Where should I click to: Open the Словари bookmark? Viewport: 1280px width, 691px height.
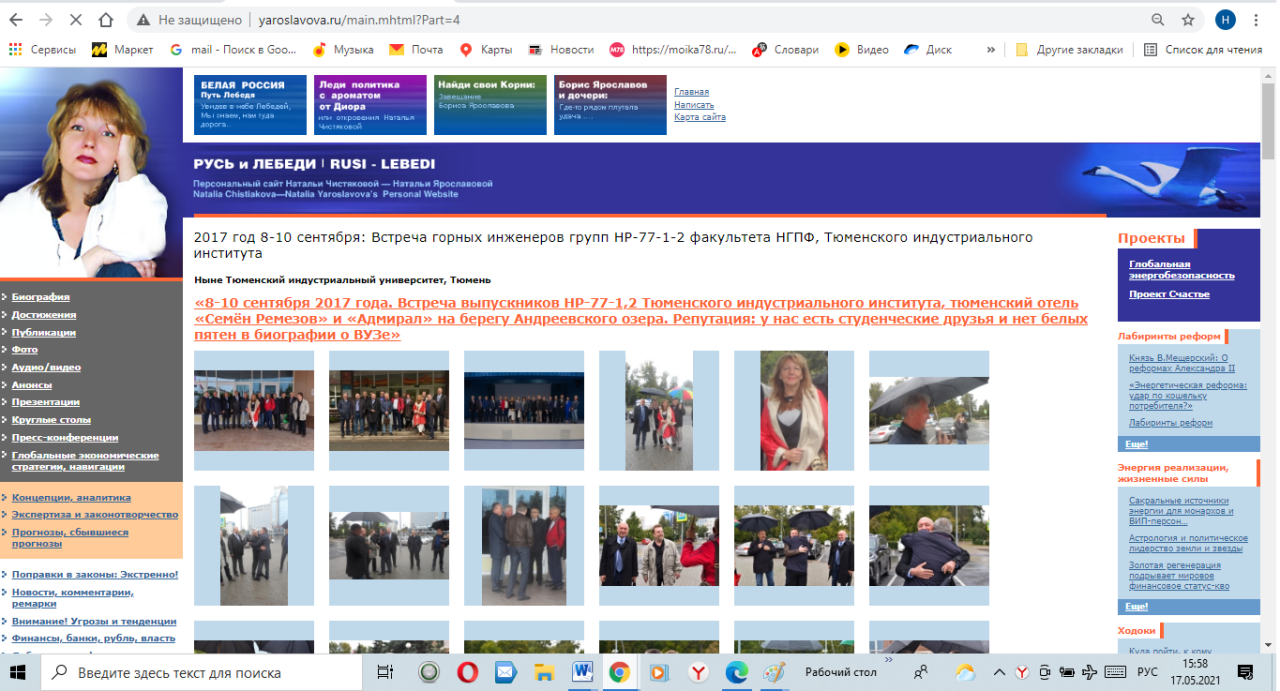click(785, 49)
